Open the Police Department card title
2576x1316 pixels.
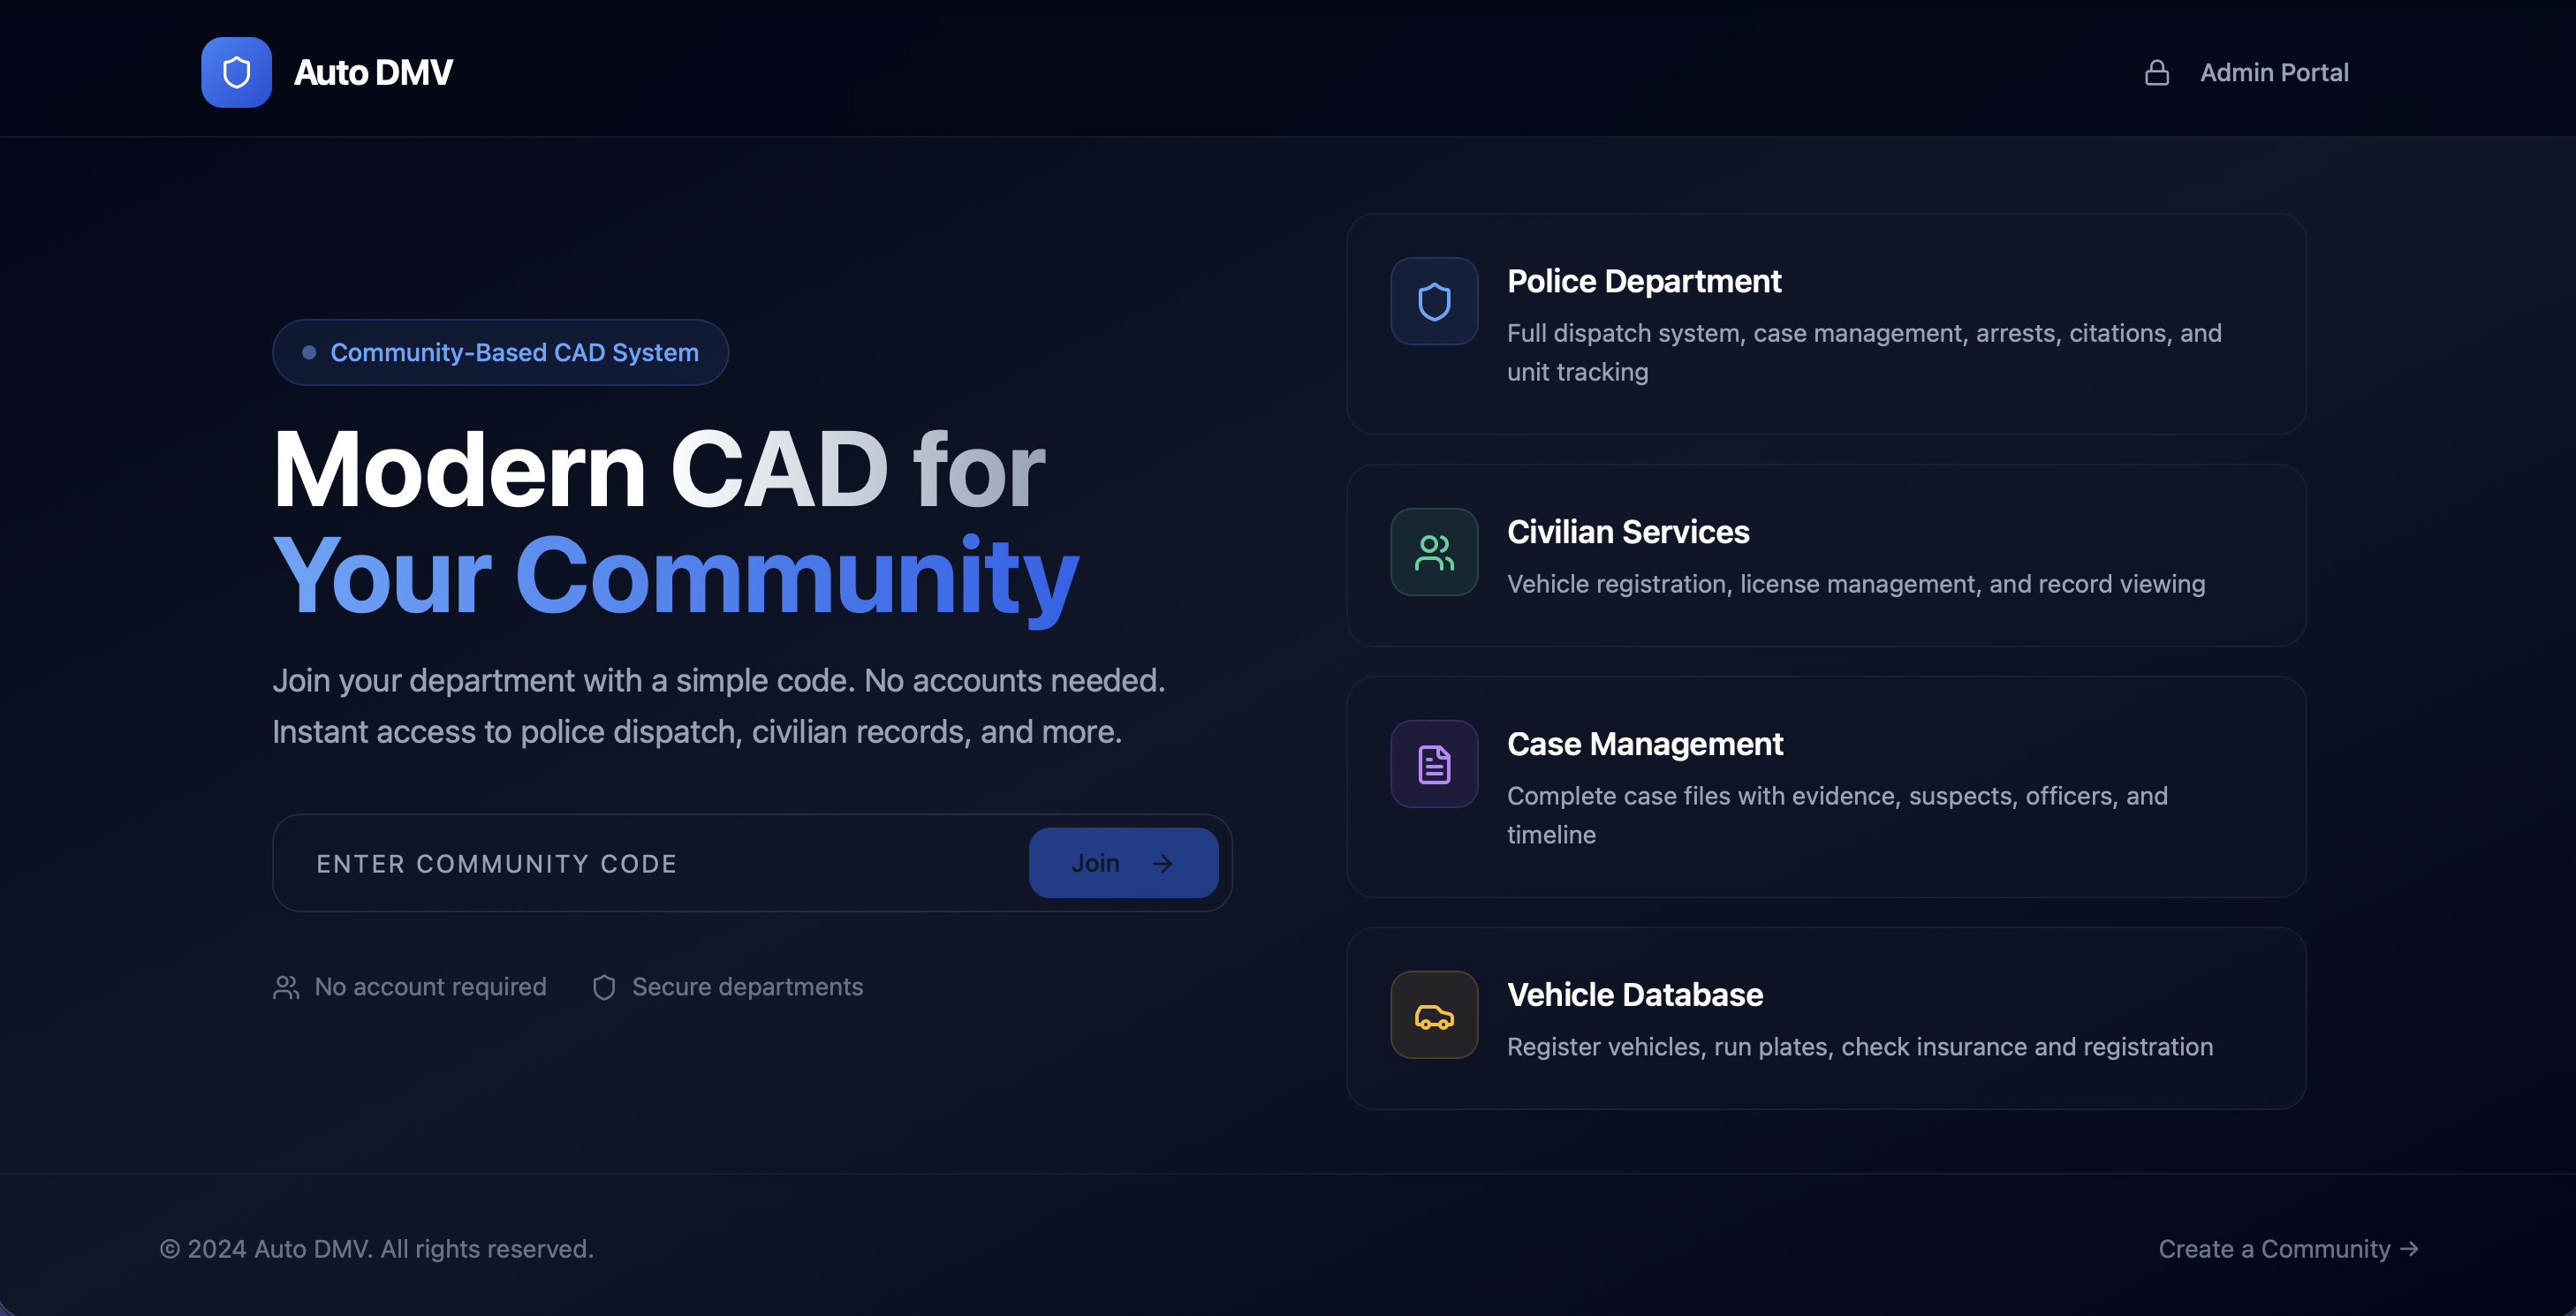(1643, 281)
